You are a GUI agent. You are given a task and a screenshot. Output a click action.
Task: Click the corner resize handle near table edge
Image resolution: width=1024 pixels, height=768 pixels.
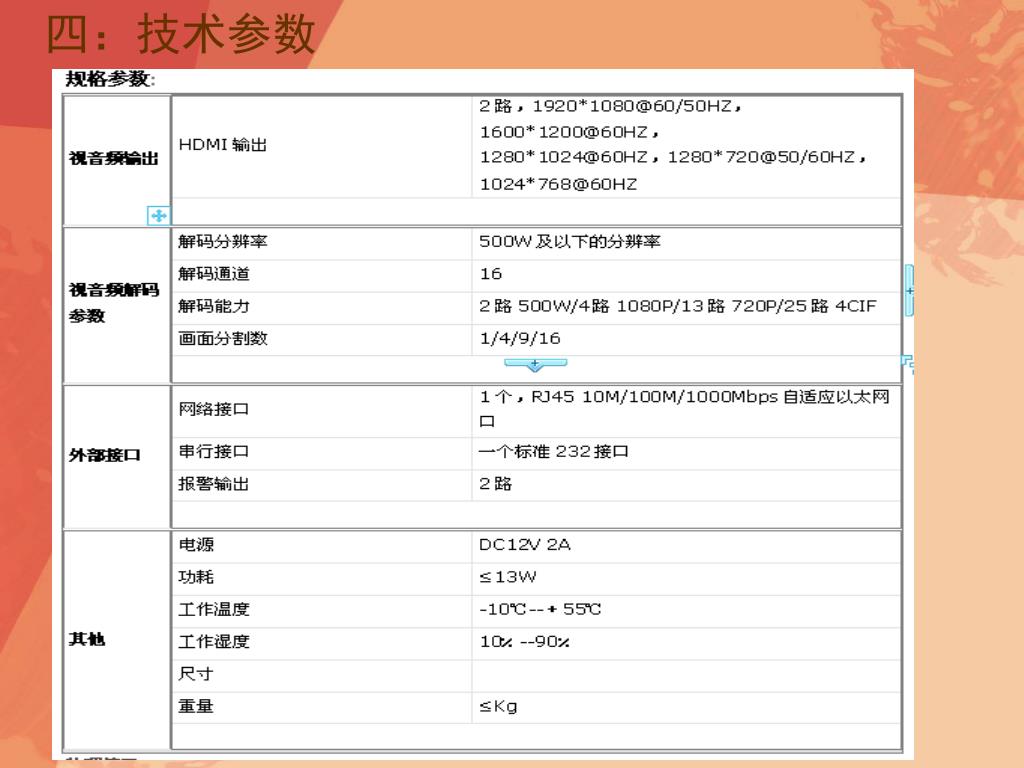coord(908,364)
